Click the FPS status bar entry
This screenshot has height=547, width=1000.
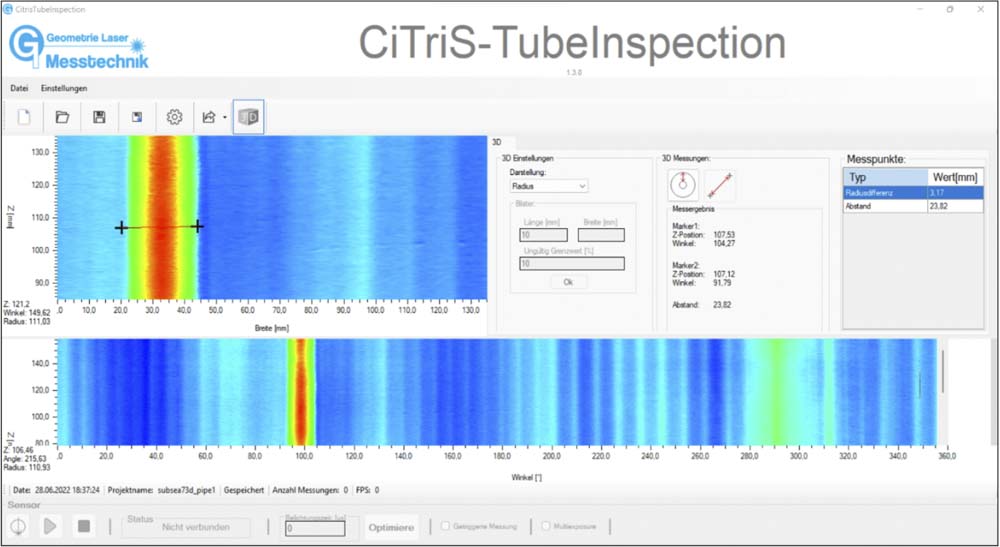tap(367, 490)
